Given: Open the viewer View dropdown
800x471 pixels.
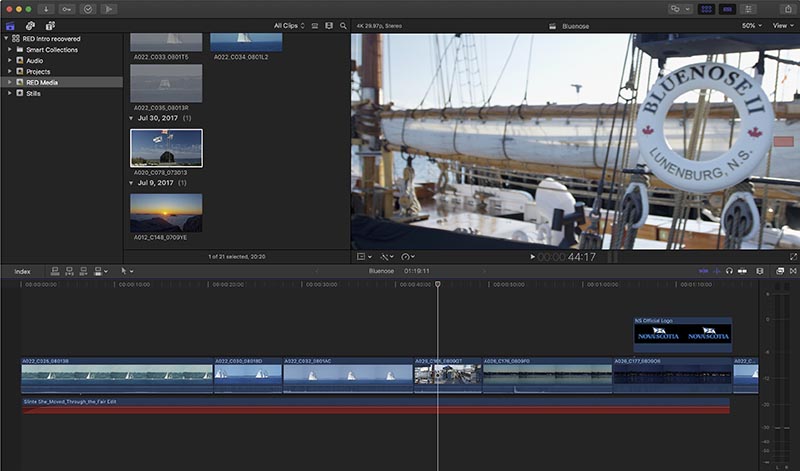Looking at the screenshot, I should pyautogui.click(x=783, y=26).
